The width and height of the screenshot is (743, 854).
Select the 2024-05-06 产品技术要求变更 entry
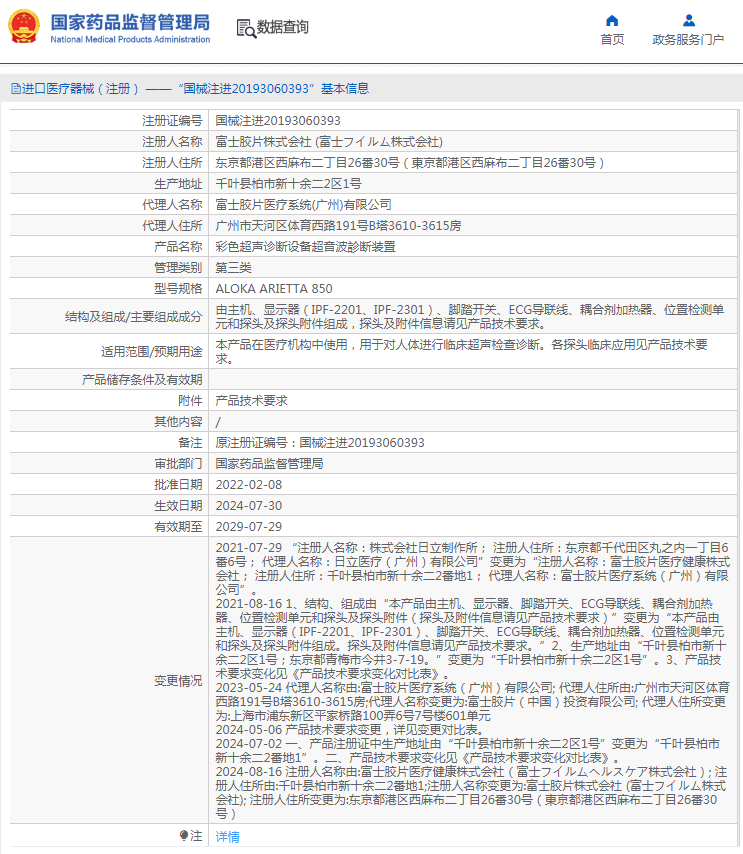(349, 729)
